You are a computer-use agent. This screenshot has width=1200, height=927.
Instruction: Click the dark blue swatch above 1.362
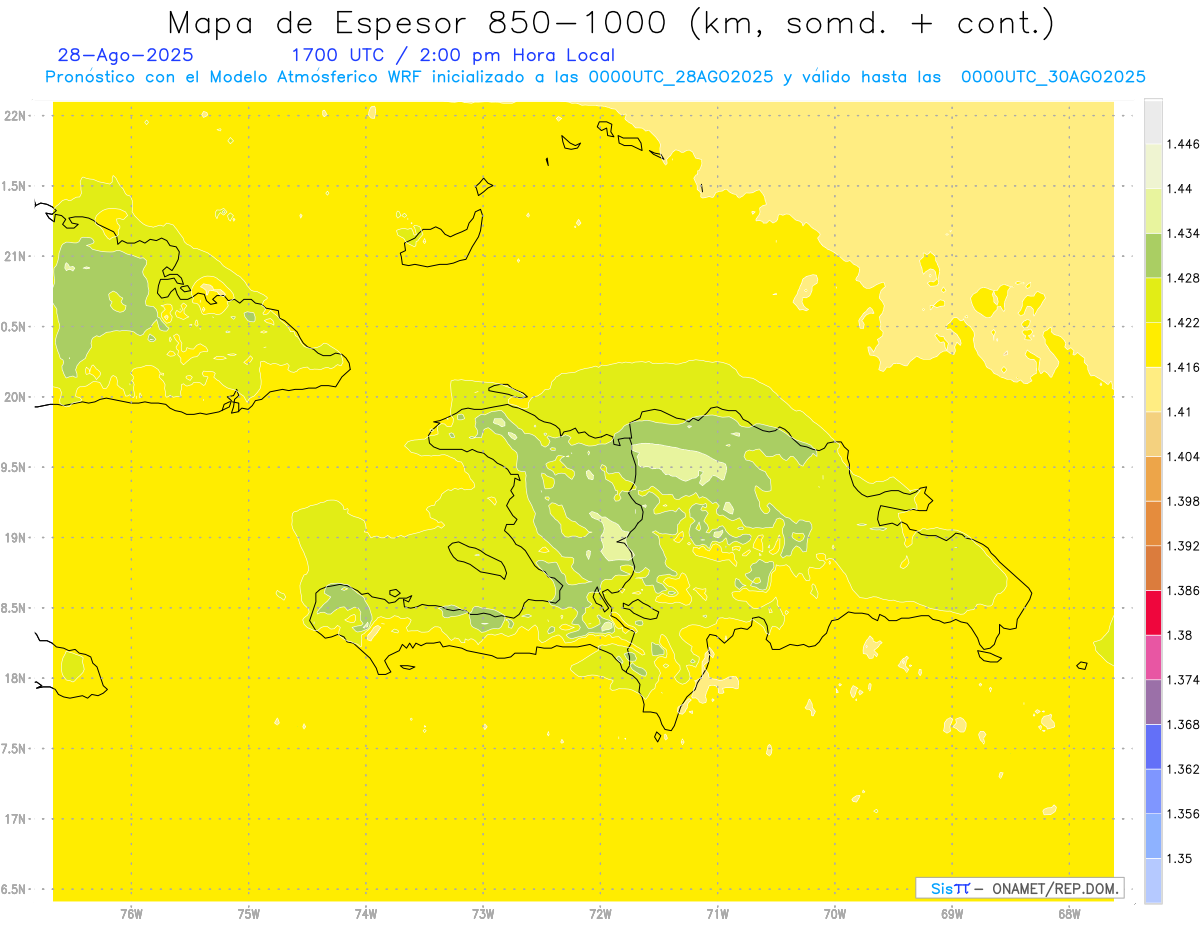pos(1153,746)
